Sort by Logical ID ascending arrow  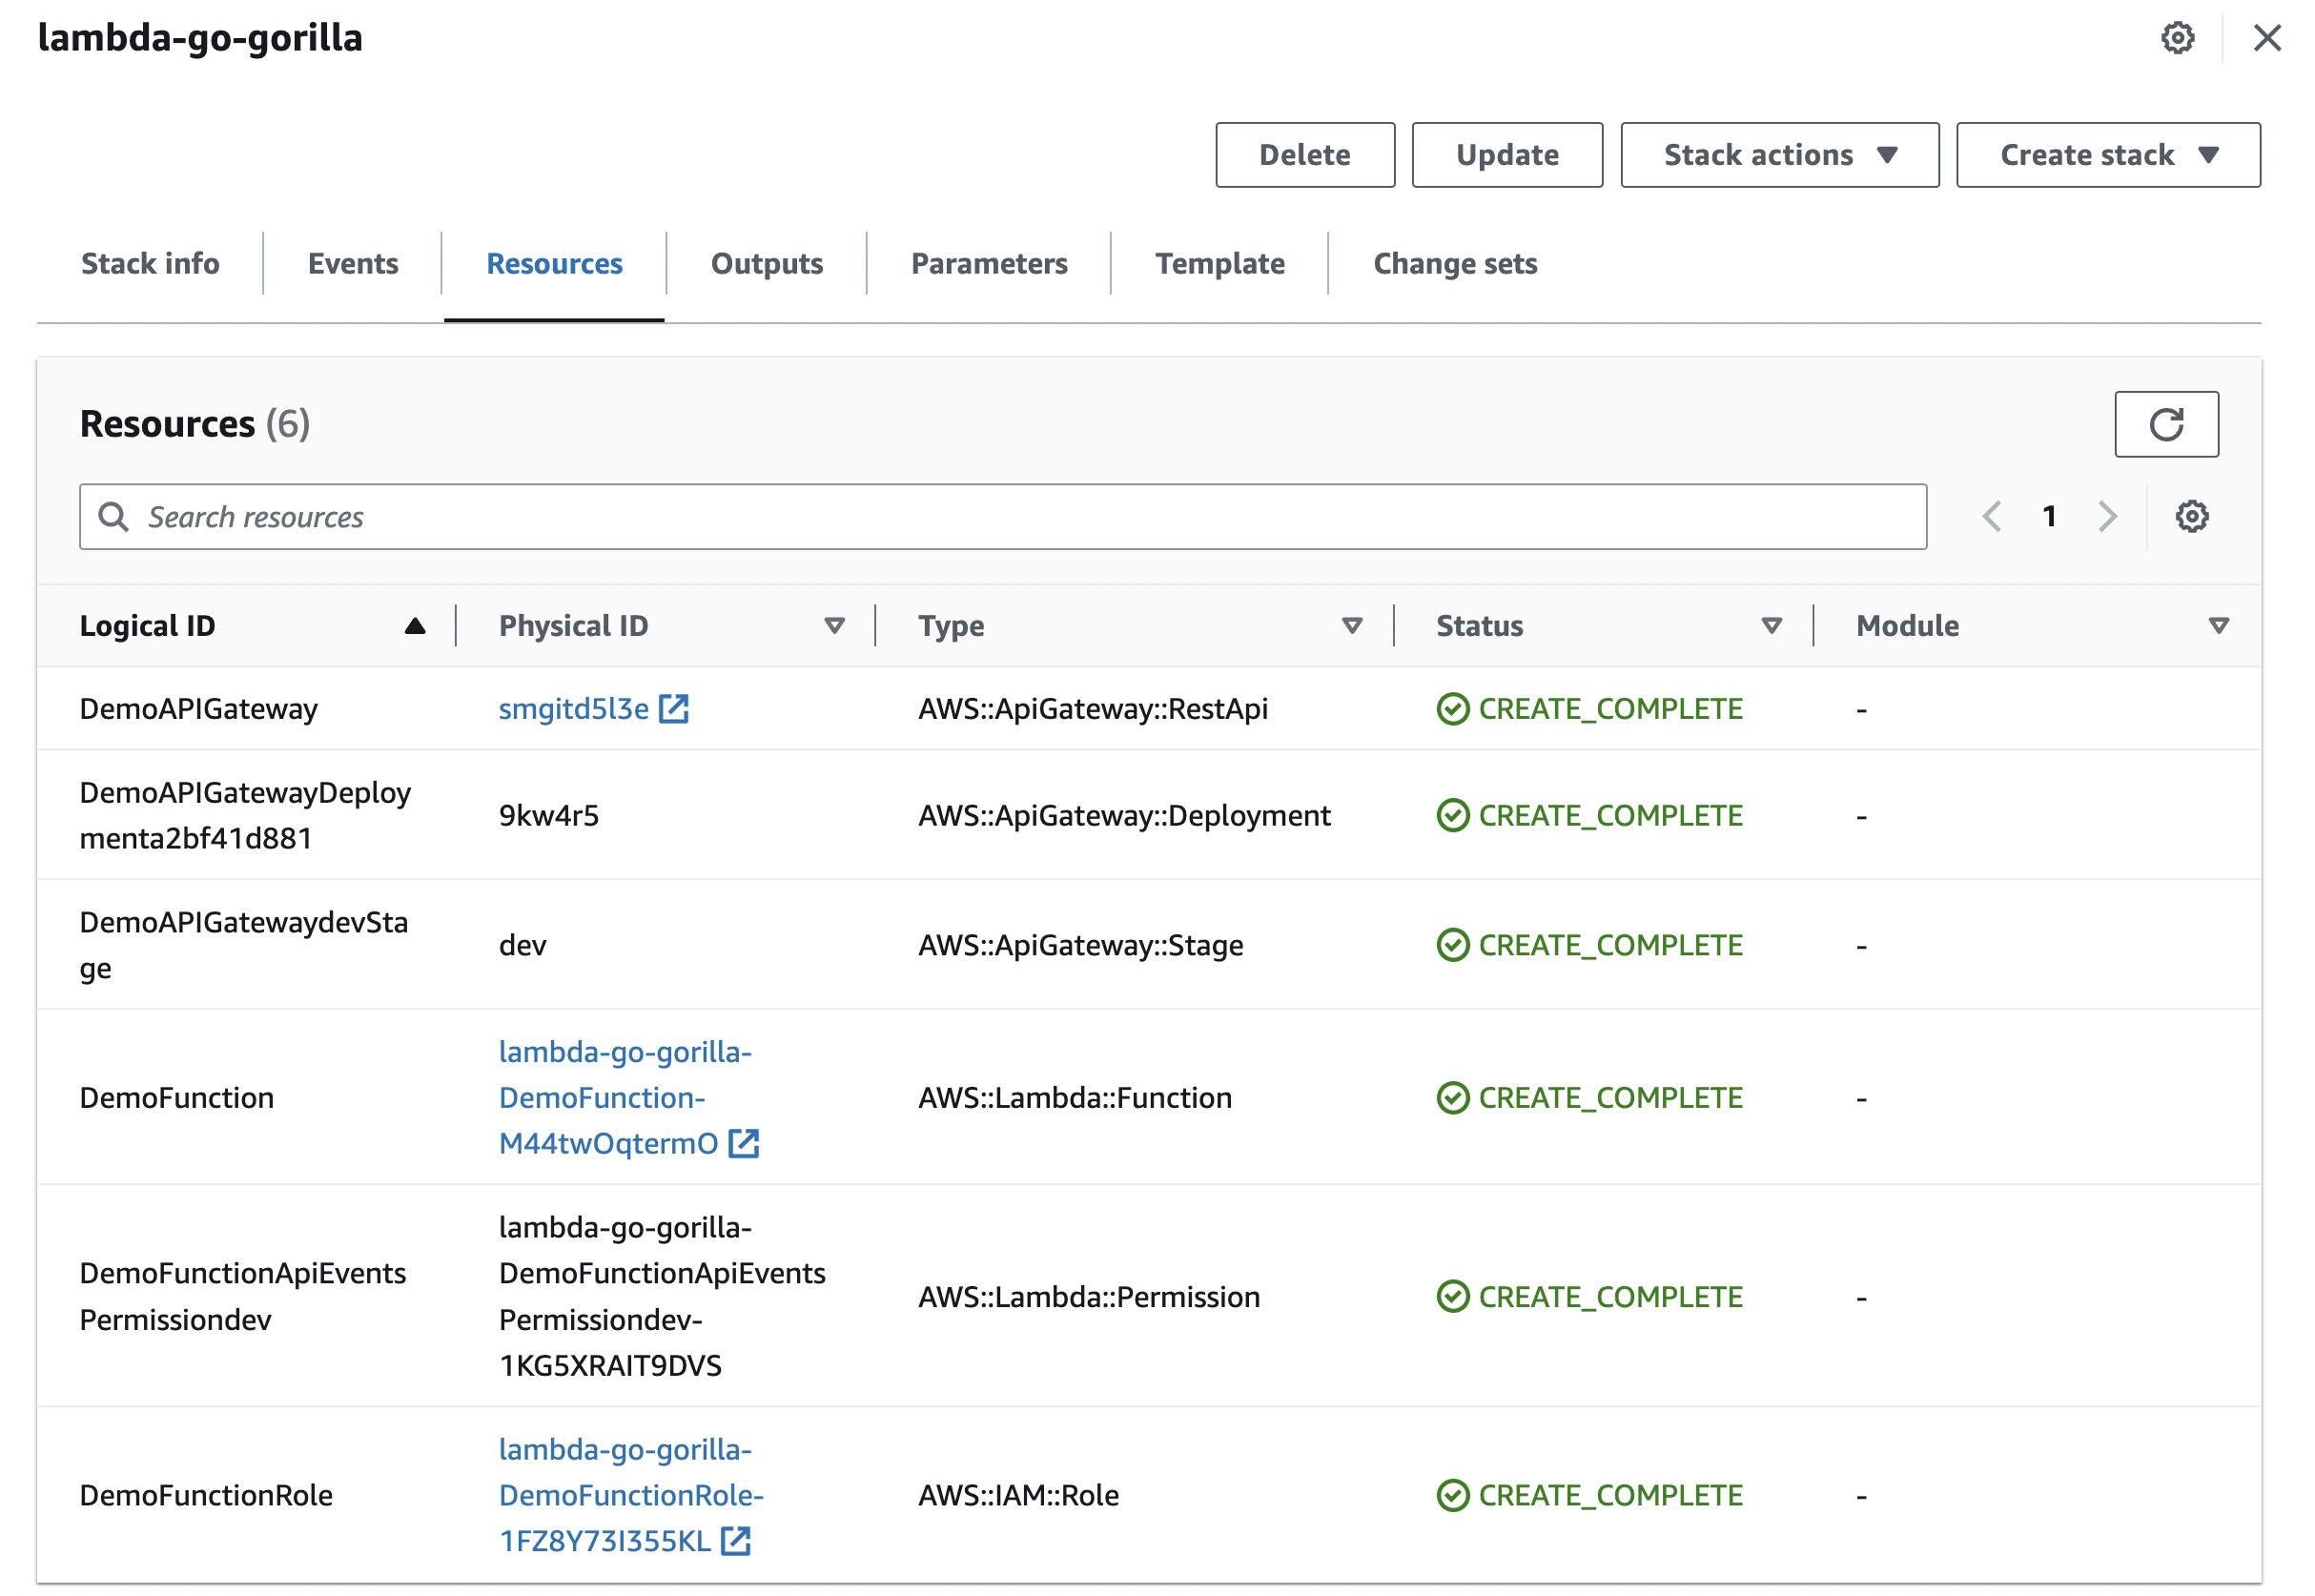415,627
